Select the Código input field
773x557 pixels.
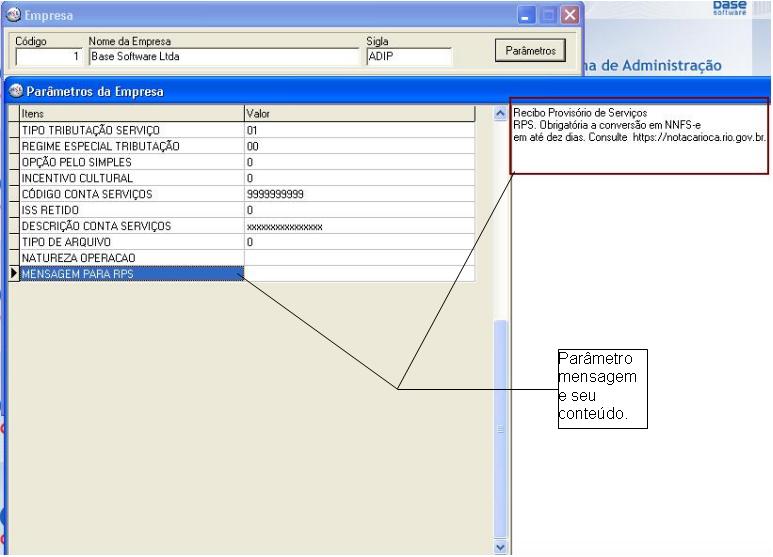click(x=47, y=57)
